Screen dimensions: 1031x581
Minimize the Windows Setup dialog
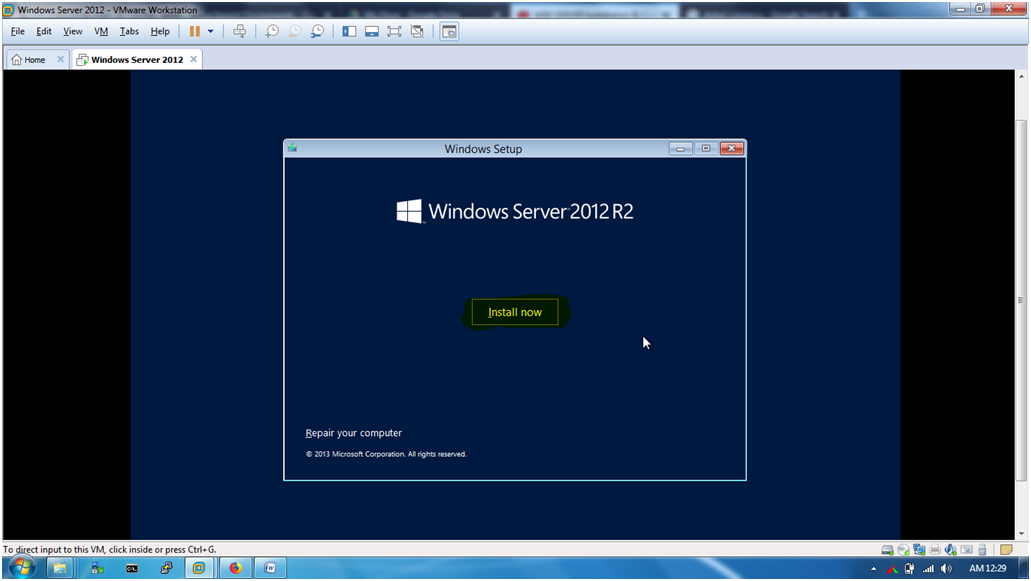click(x=681, y=149)
